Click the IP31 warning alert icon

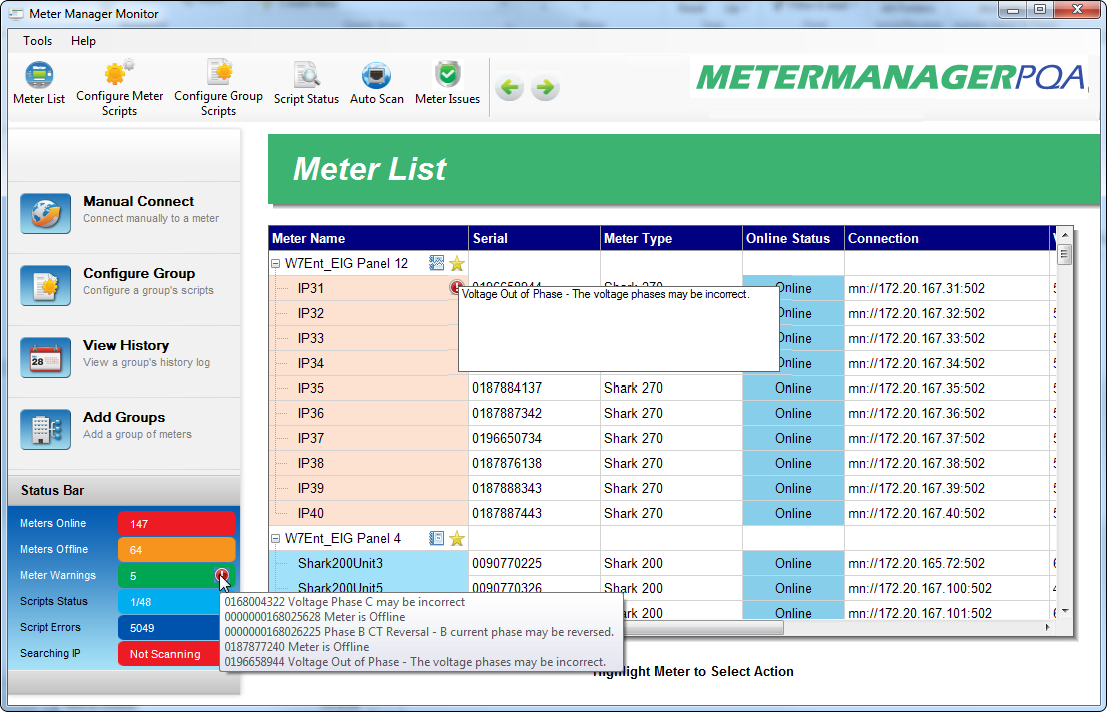coord(455,287)
